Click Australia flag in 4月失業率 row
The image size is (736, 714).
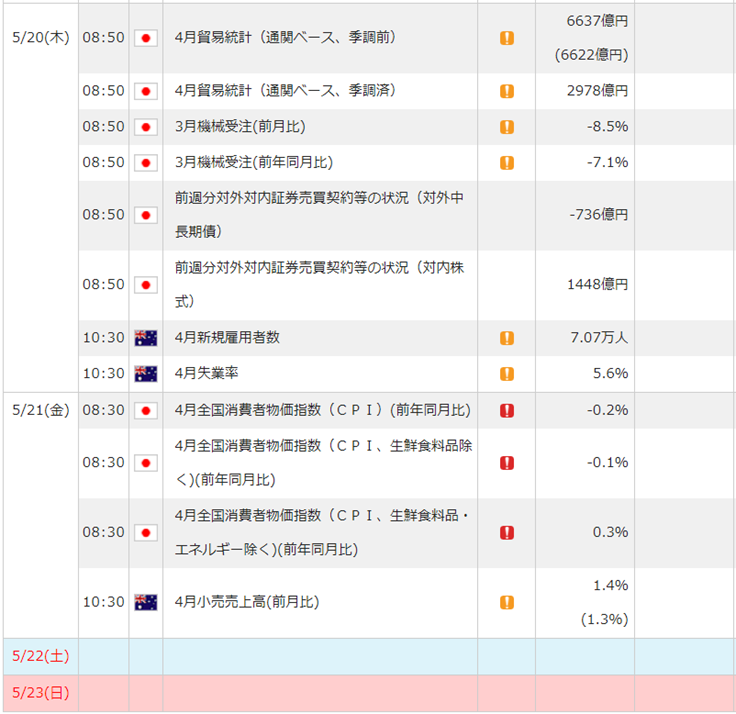(x=146, y=374)
